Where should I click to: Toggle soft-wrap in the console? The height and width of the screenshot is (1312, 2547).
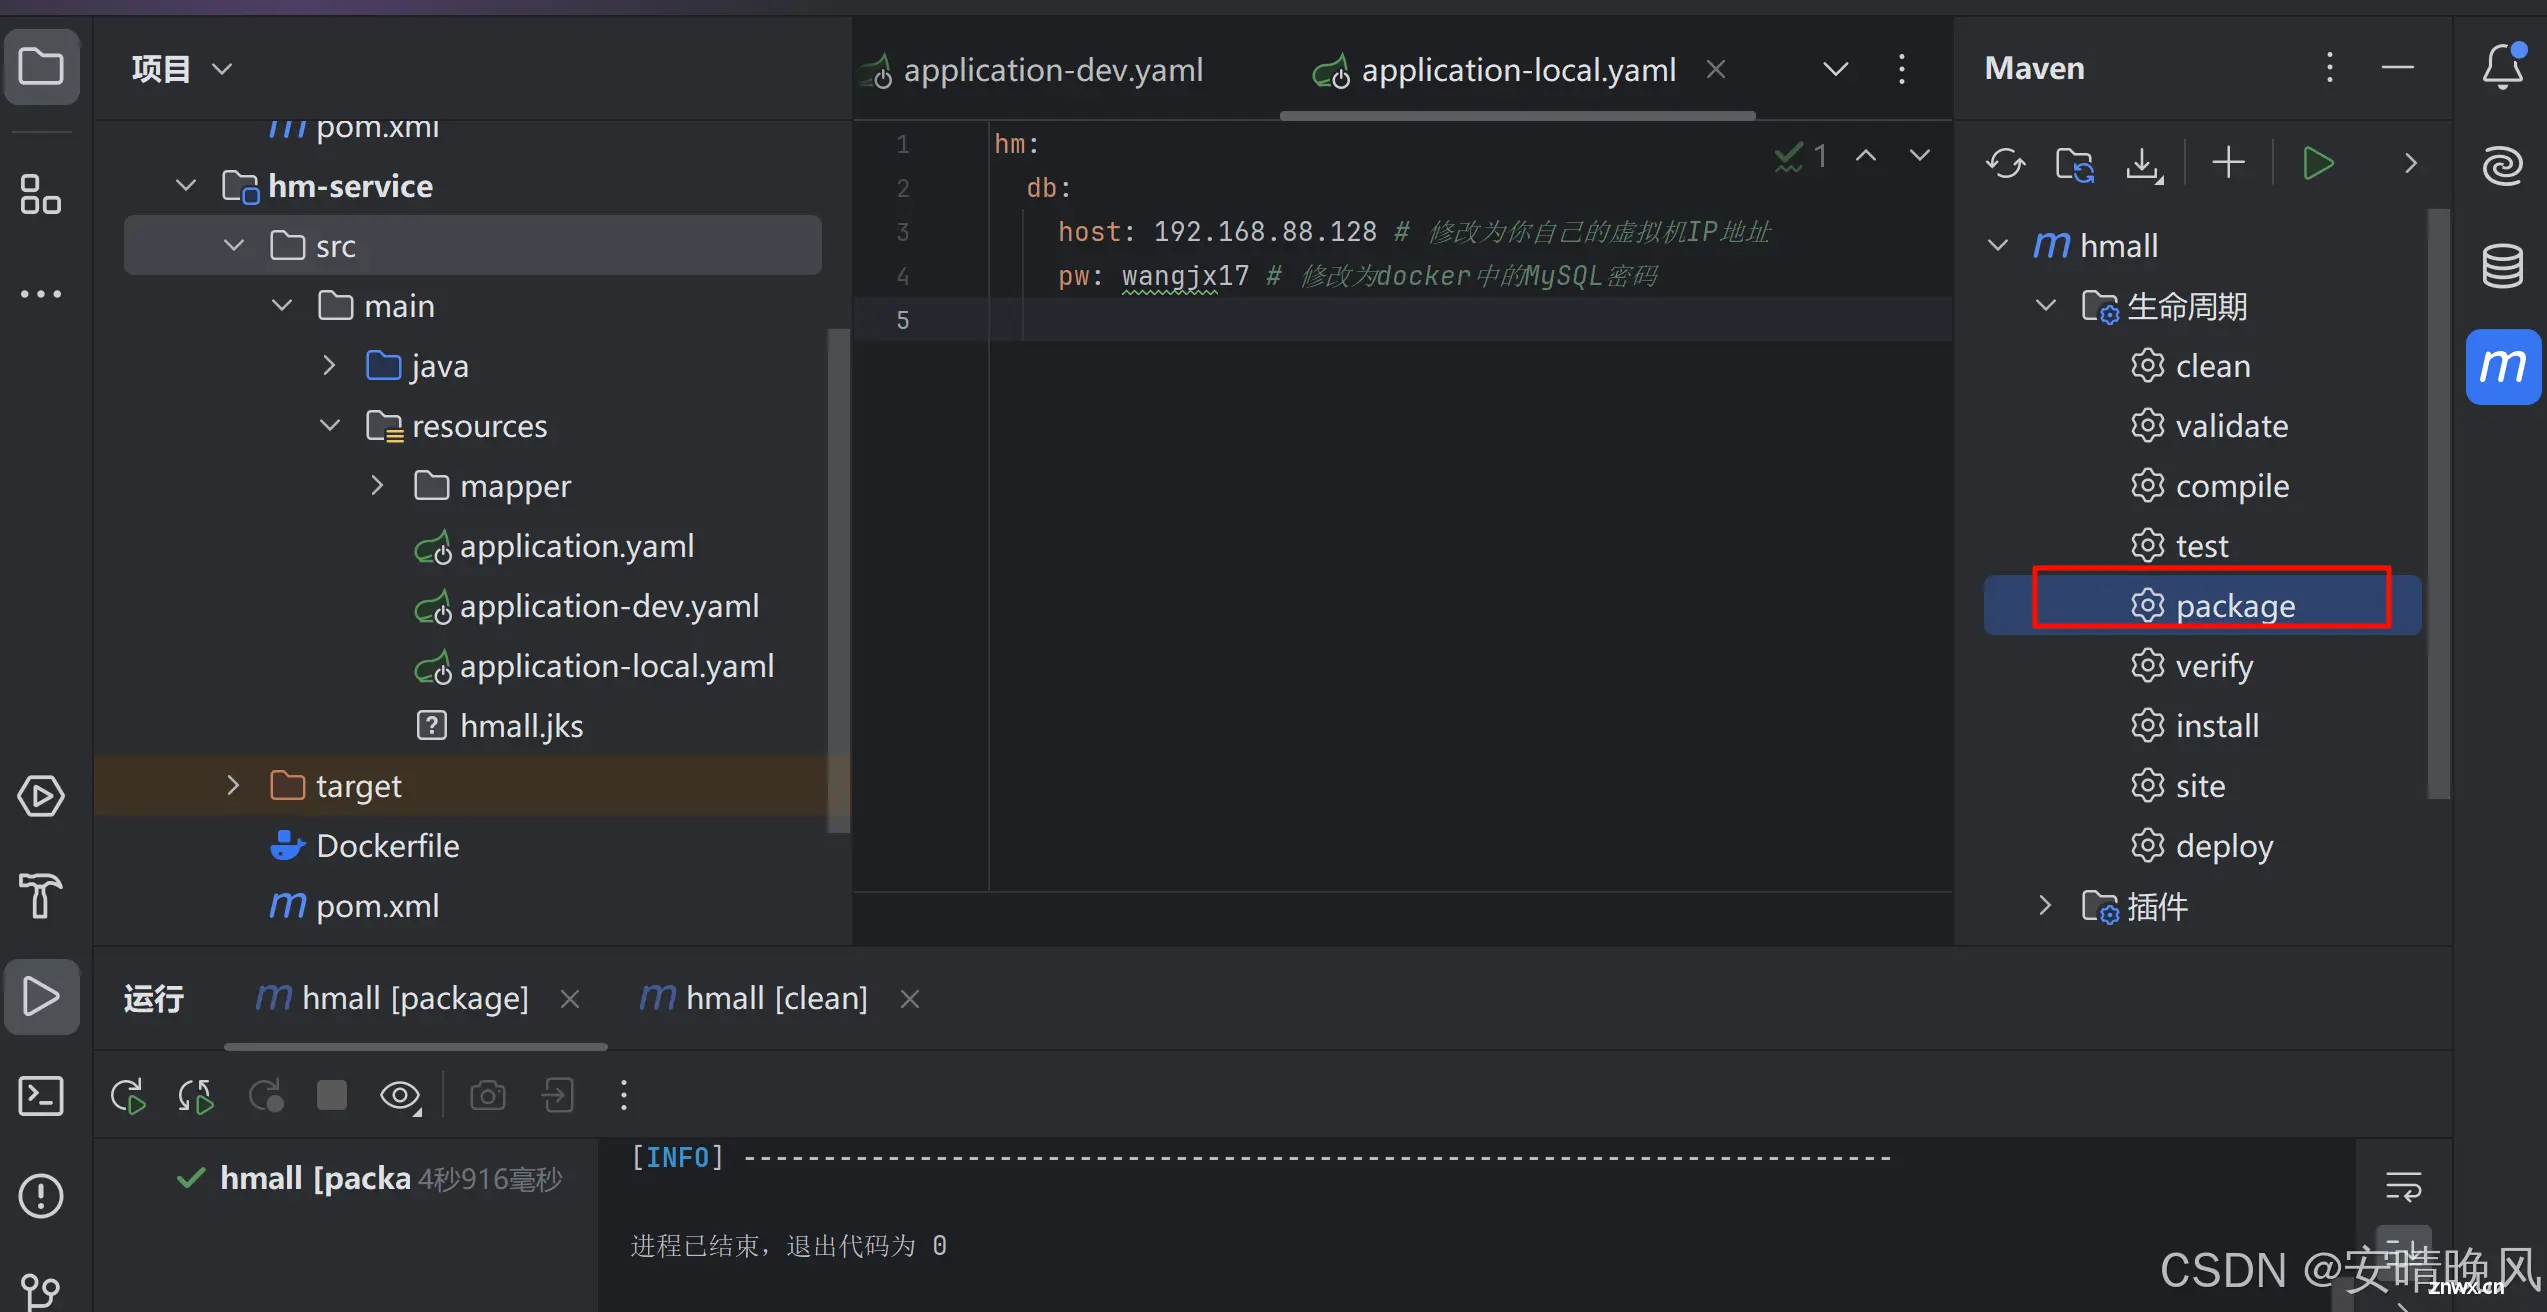2403,1187
